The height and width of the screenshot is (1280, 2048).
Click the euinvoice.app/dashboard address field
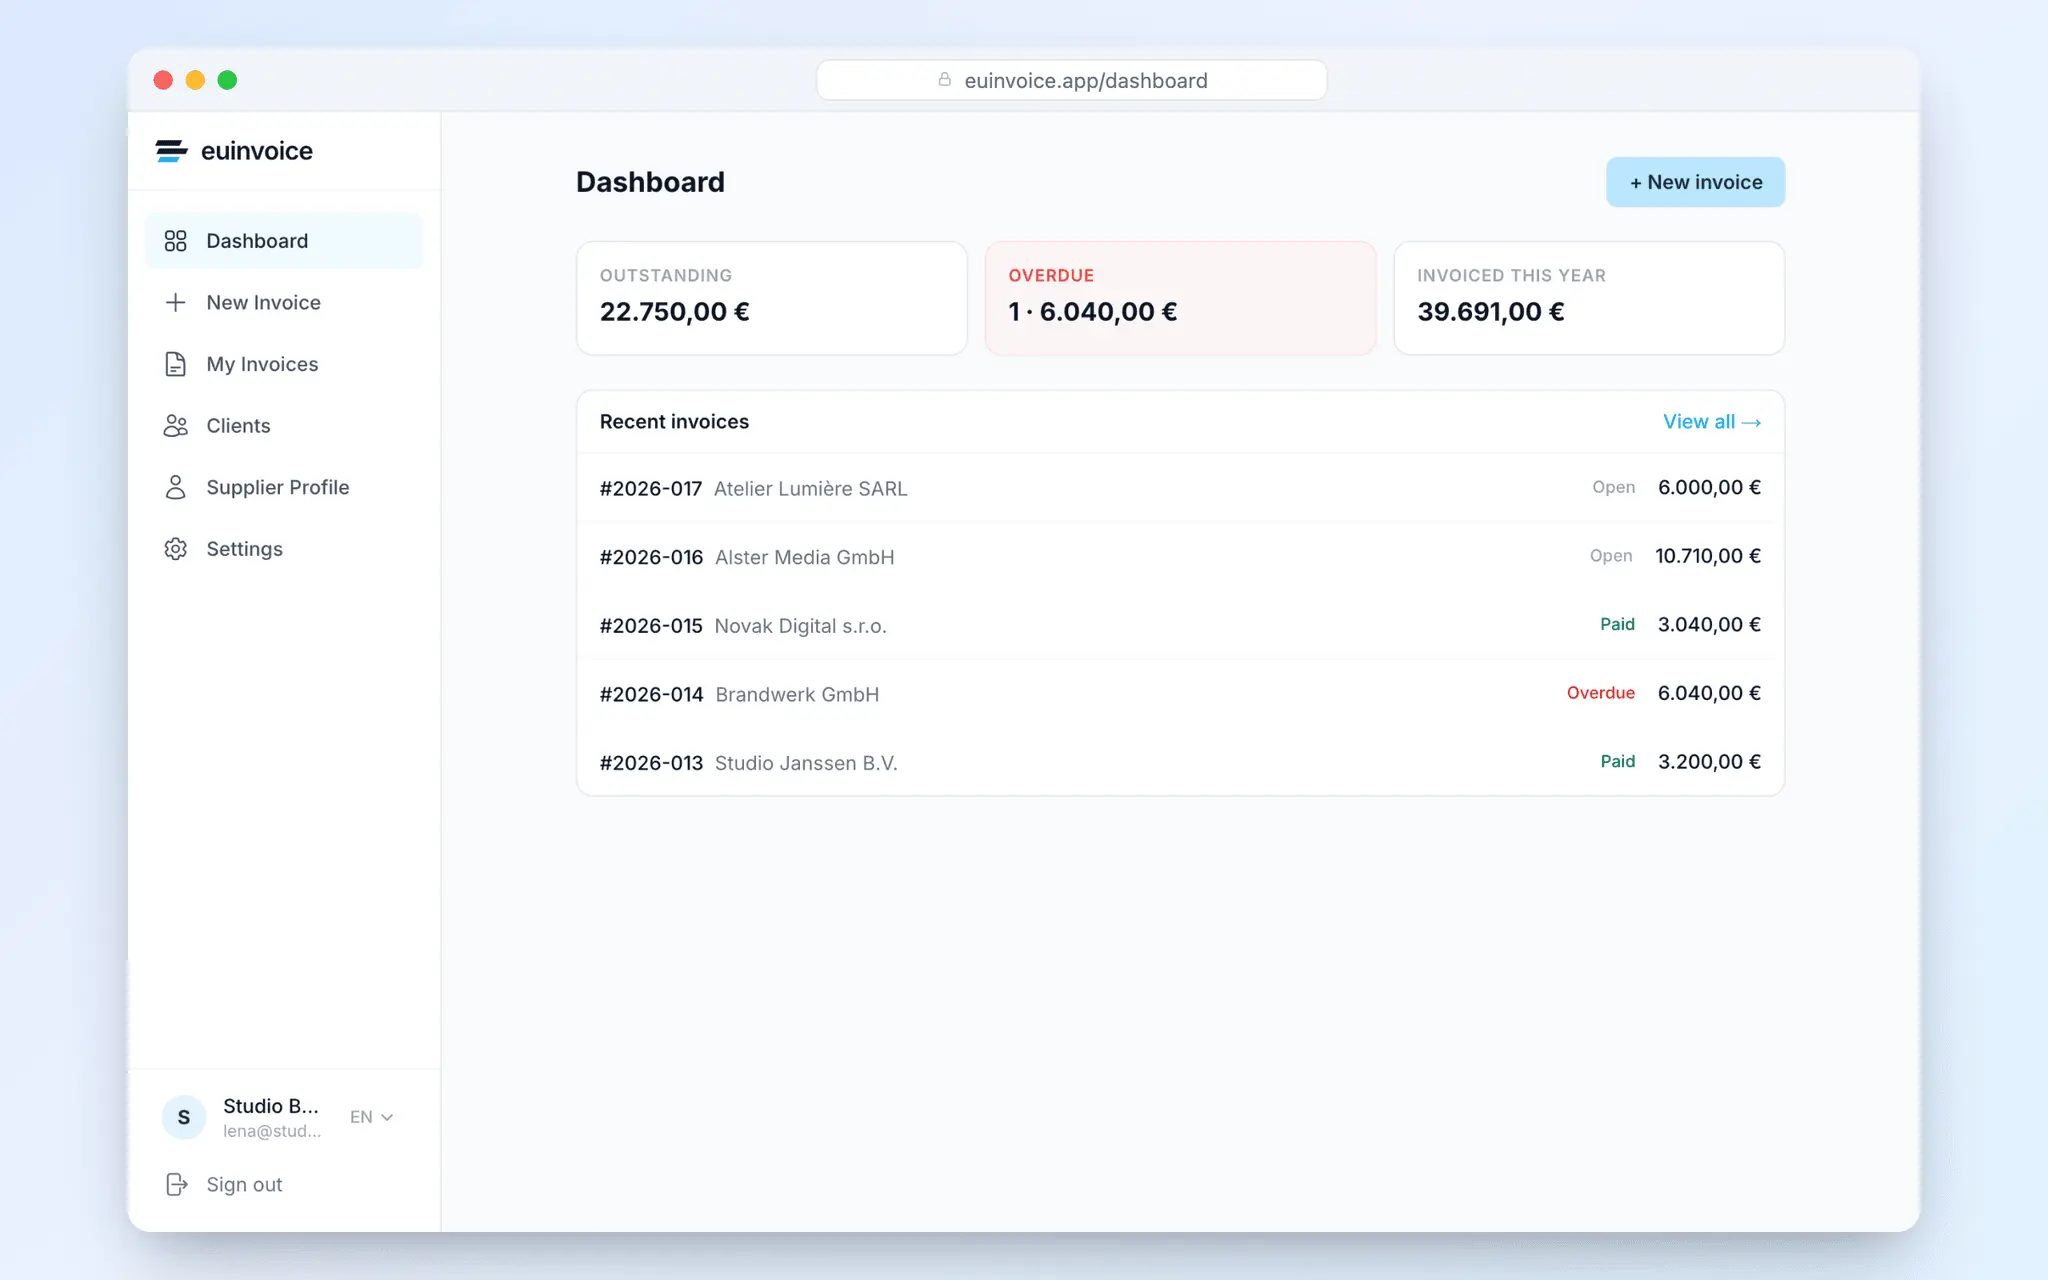coord(1071,80)
